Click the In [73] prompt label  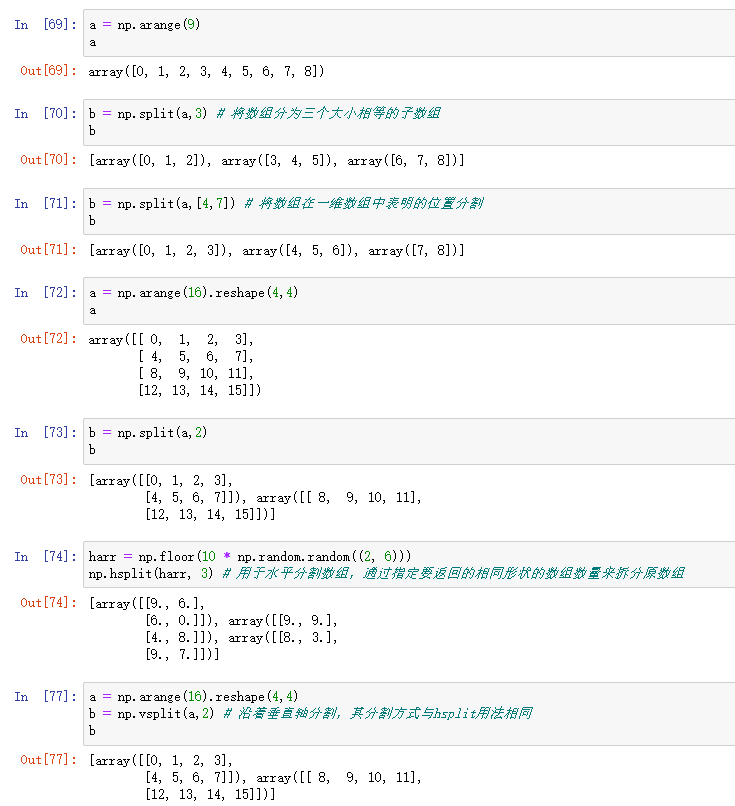point(45,433)
